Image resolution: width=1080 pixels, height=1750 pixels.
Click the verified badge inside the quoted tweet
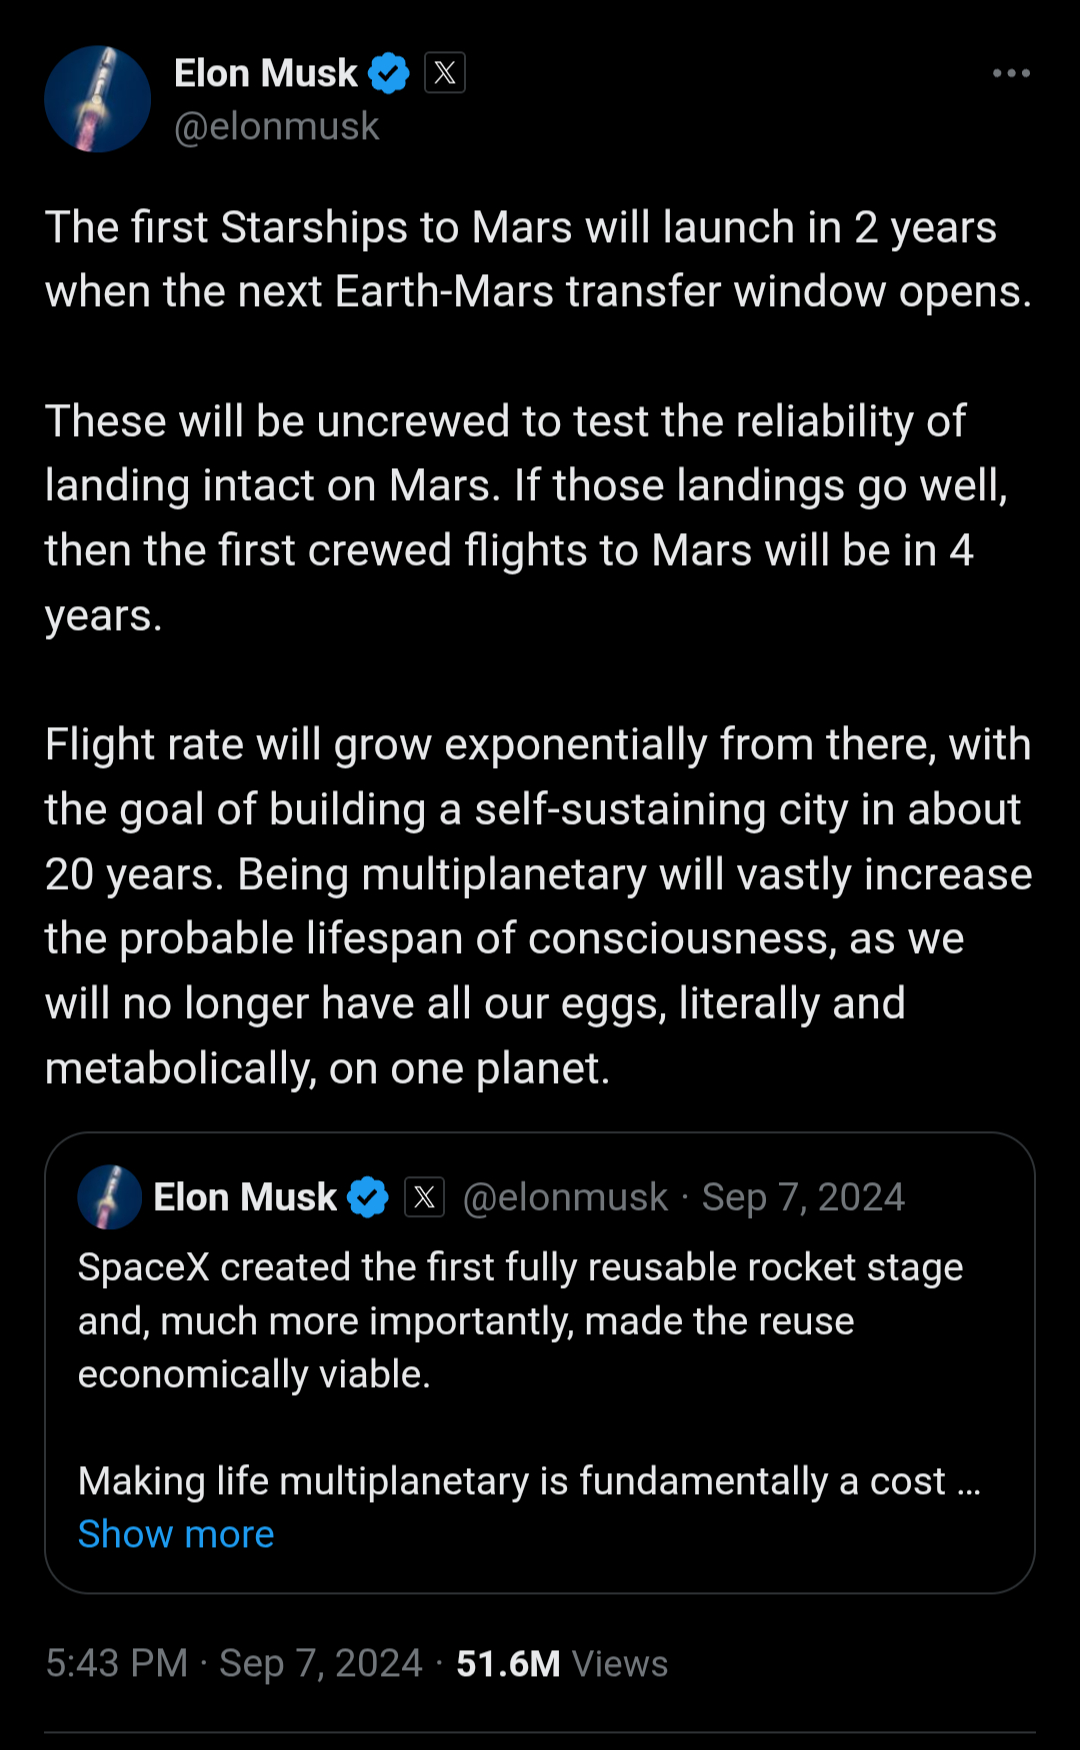coord(368,1197)
